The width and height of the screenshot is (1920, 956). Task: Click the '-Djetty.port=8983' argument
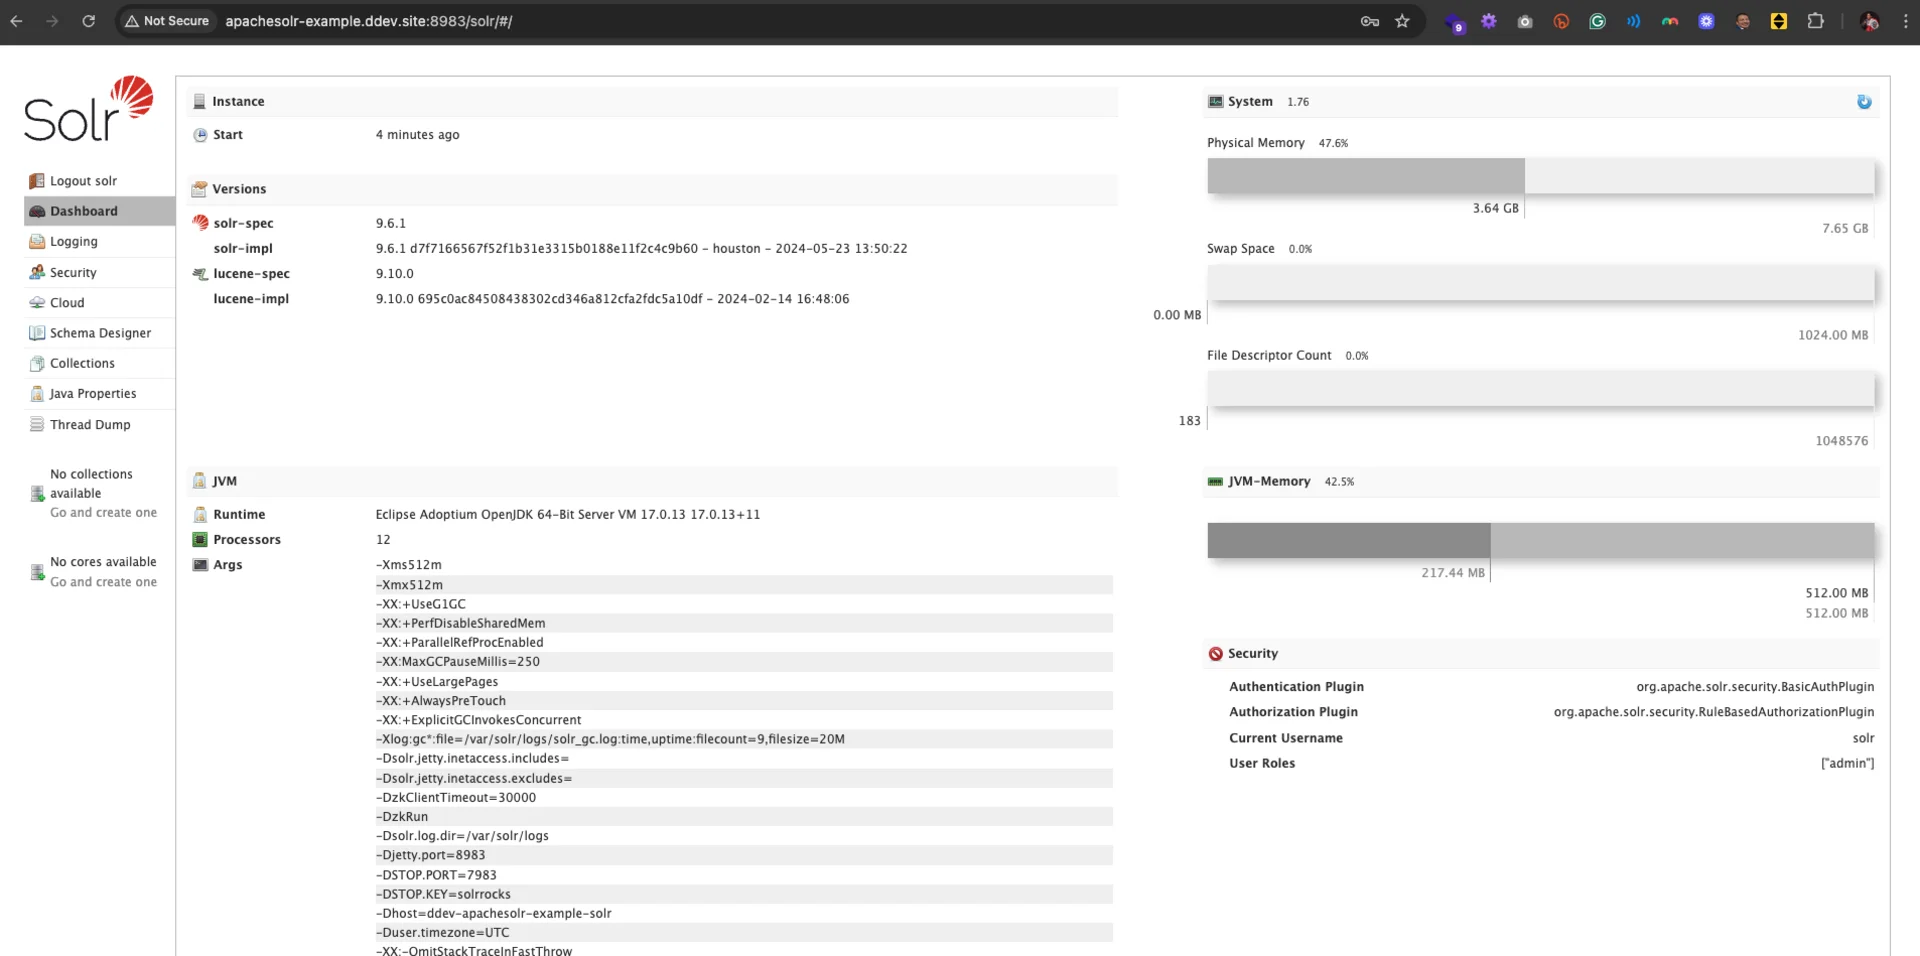(x=431, y=855)
